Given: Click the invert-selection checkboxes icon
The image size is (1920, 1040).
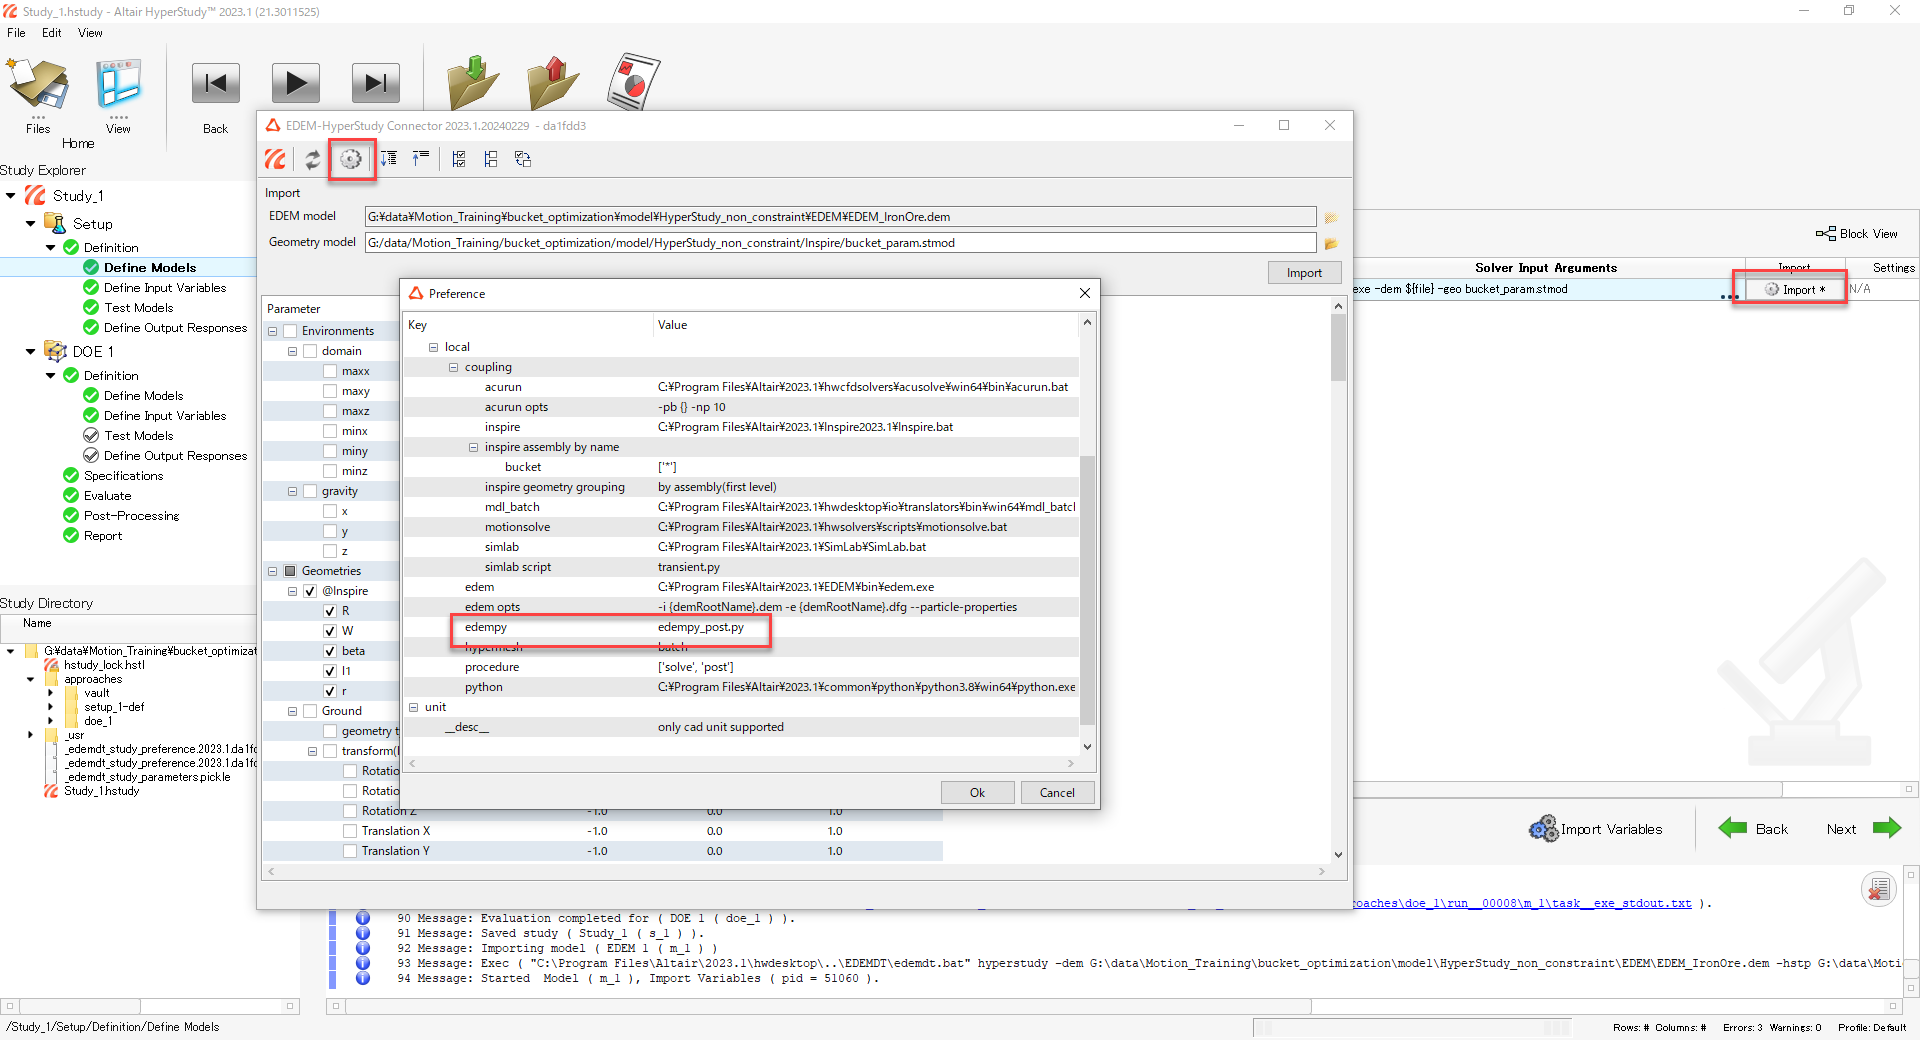Looking at the screenshot, I should [x=523, y=159].
